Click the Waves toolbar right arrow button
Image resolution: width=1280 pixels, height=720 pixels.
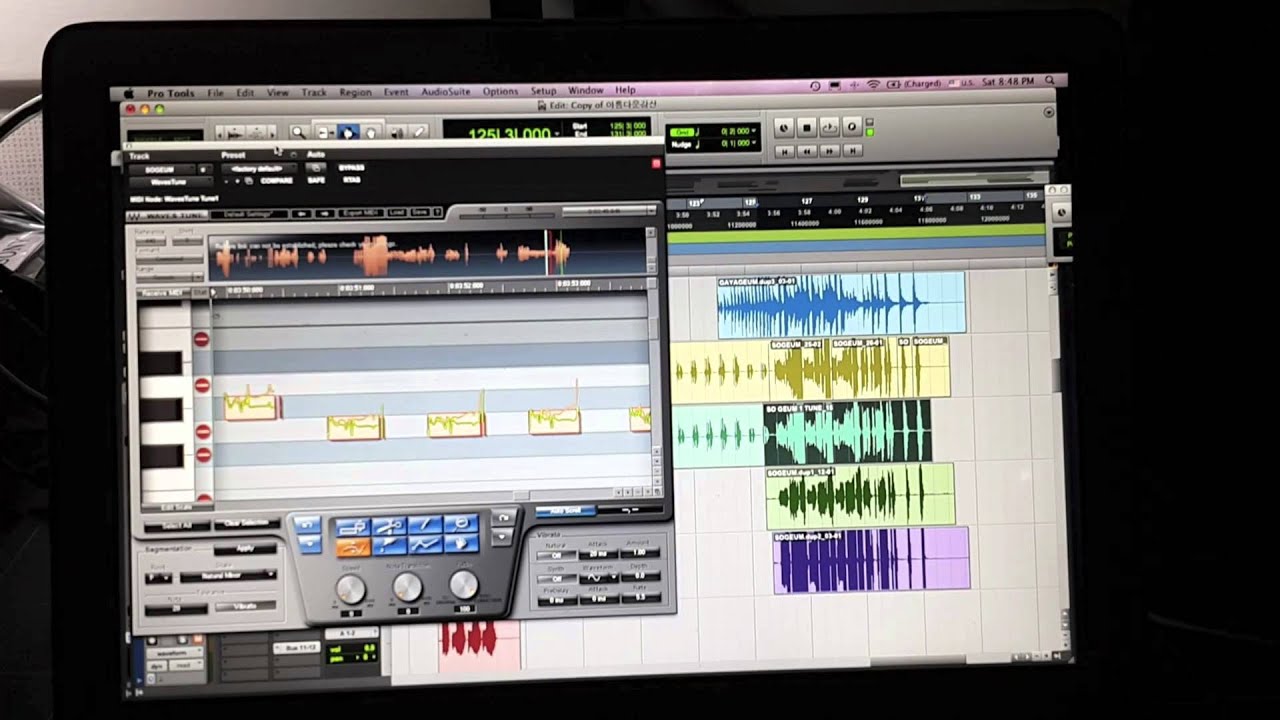[x=325, y=213]
